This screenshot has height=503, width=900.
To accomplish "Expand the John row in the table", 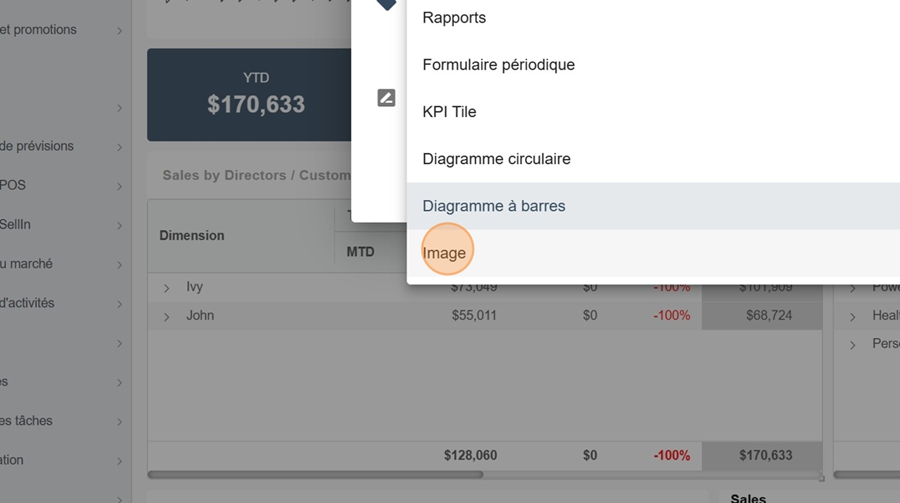I will [167, 317].
